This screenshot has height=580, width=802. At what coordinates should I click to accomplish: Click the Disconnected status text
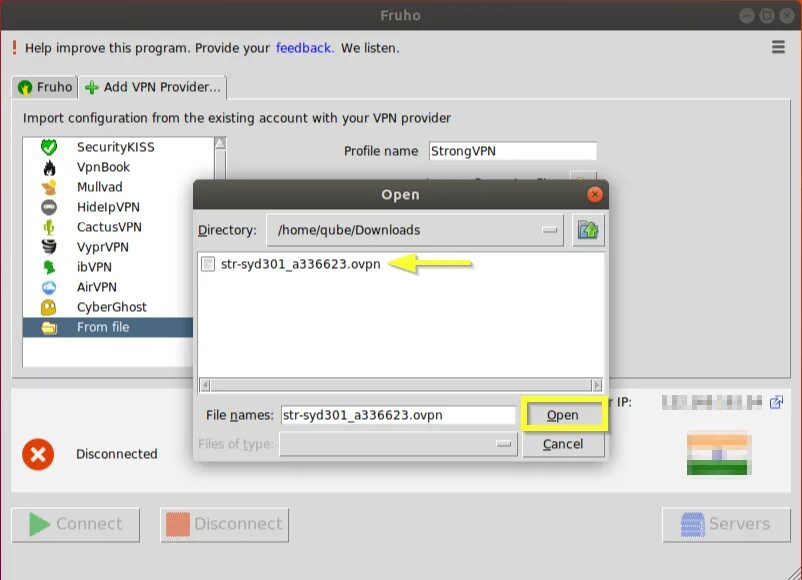click(x=117, y=454)
